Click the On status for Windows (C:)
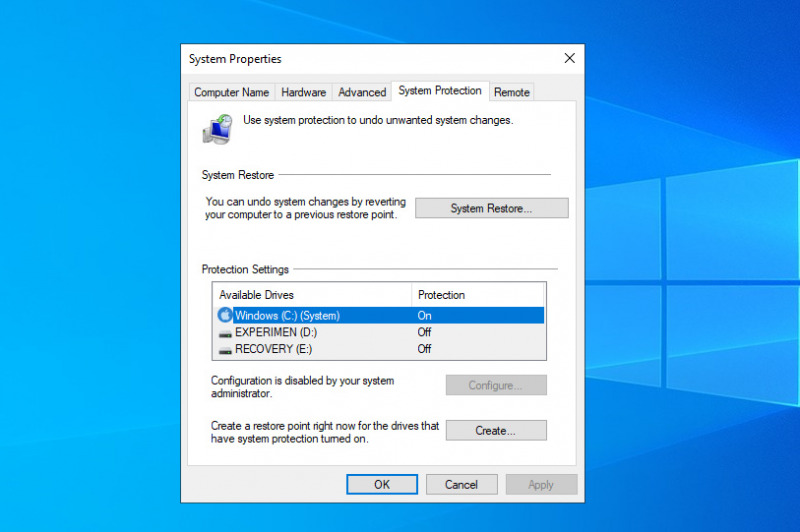Image resolution: width=800 pixels, height=532 pixels. click(425, 315)
